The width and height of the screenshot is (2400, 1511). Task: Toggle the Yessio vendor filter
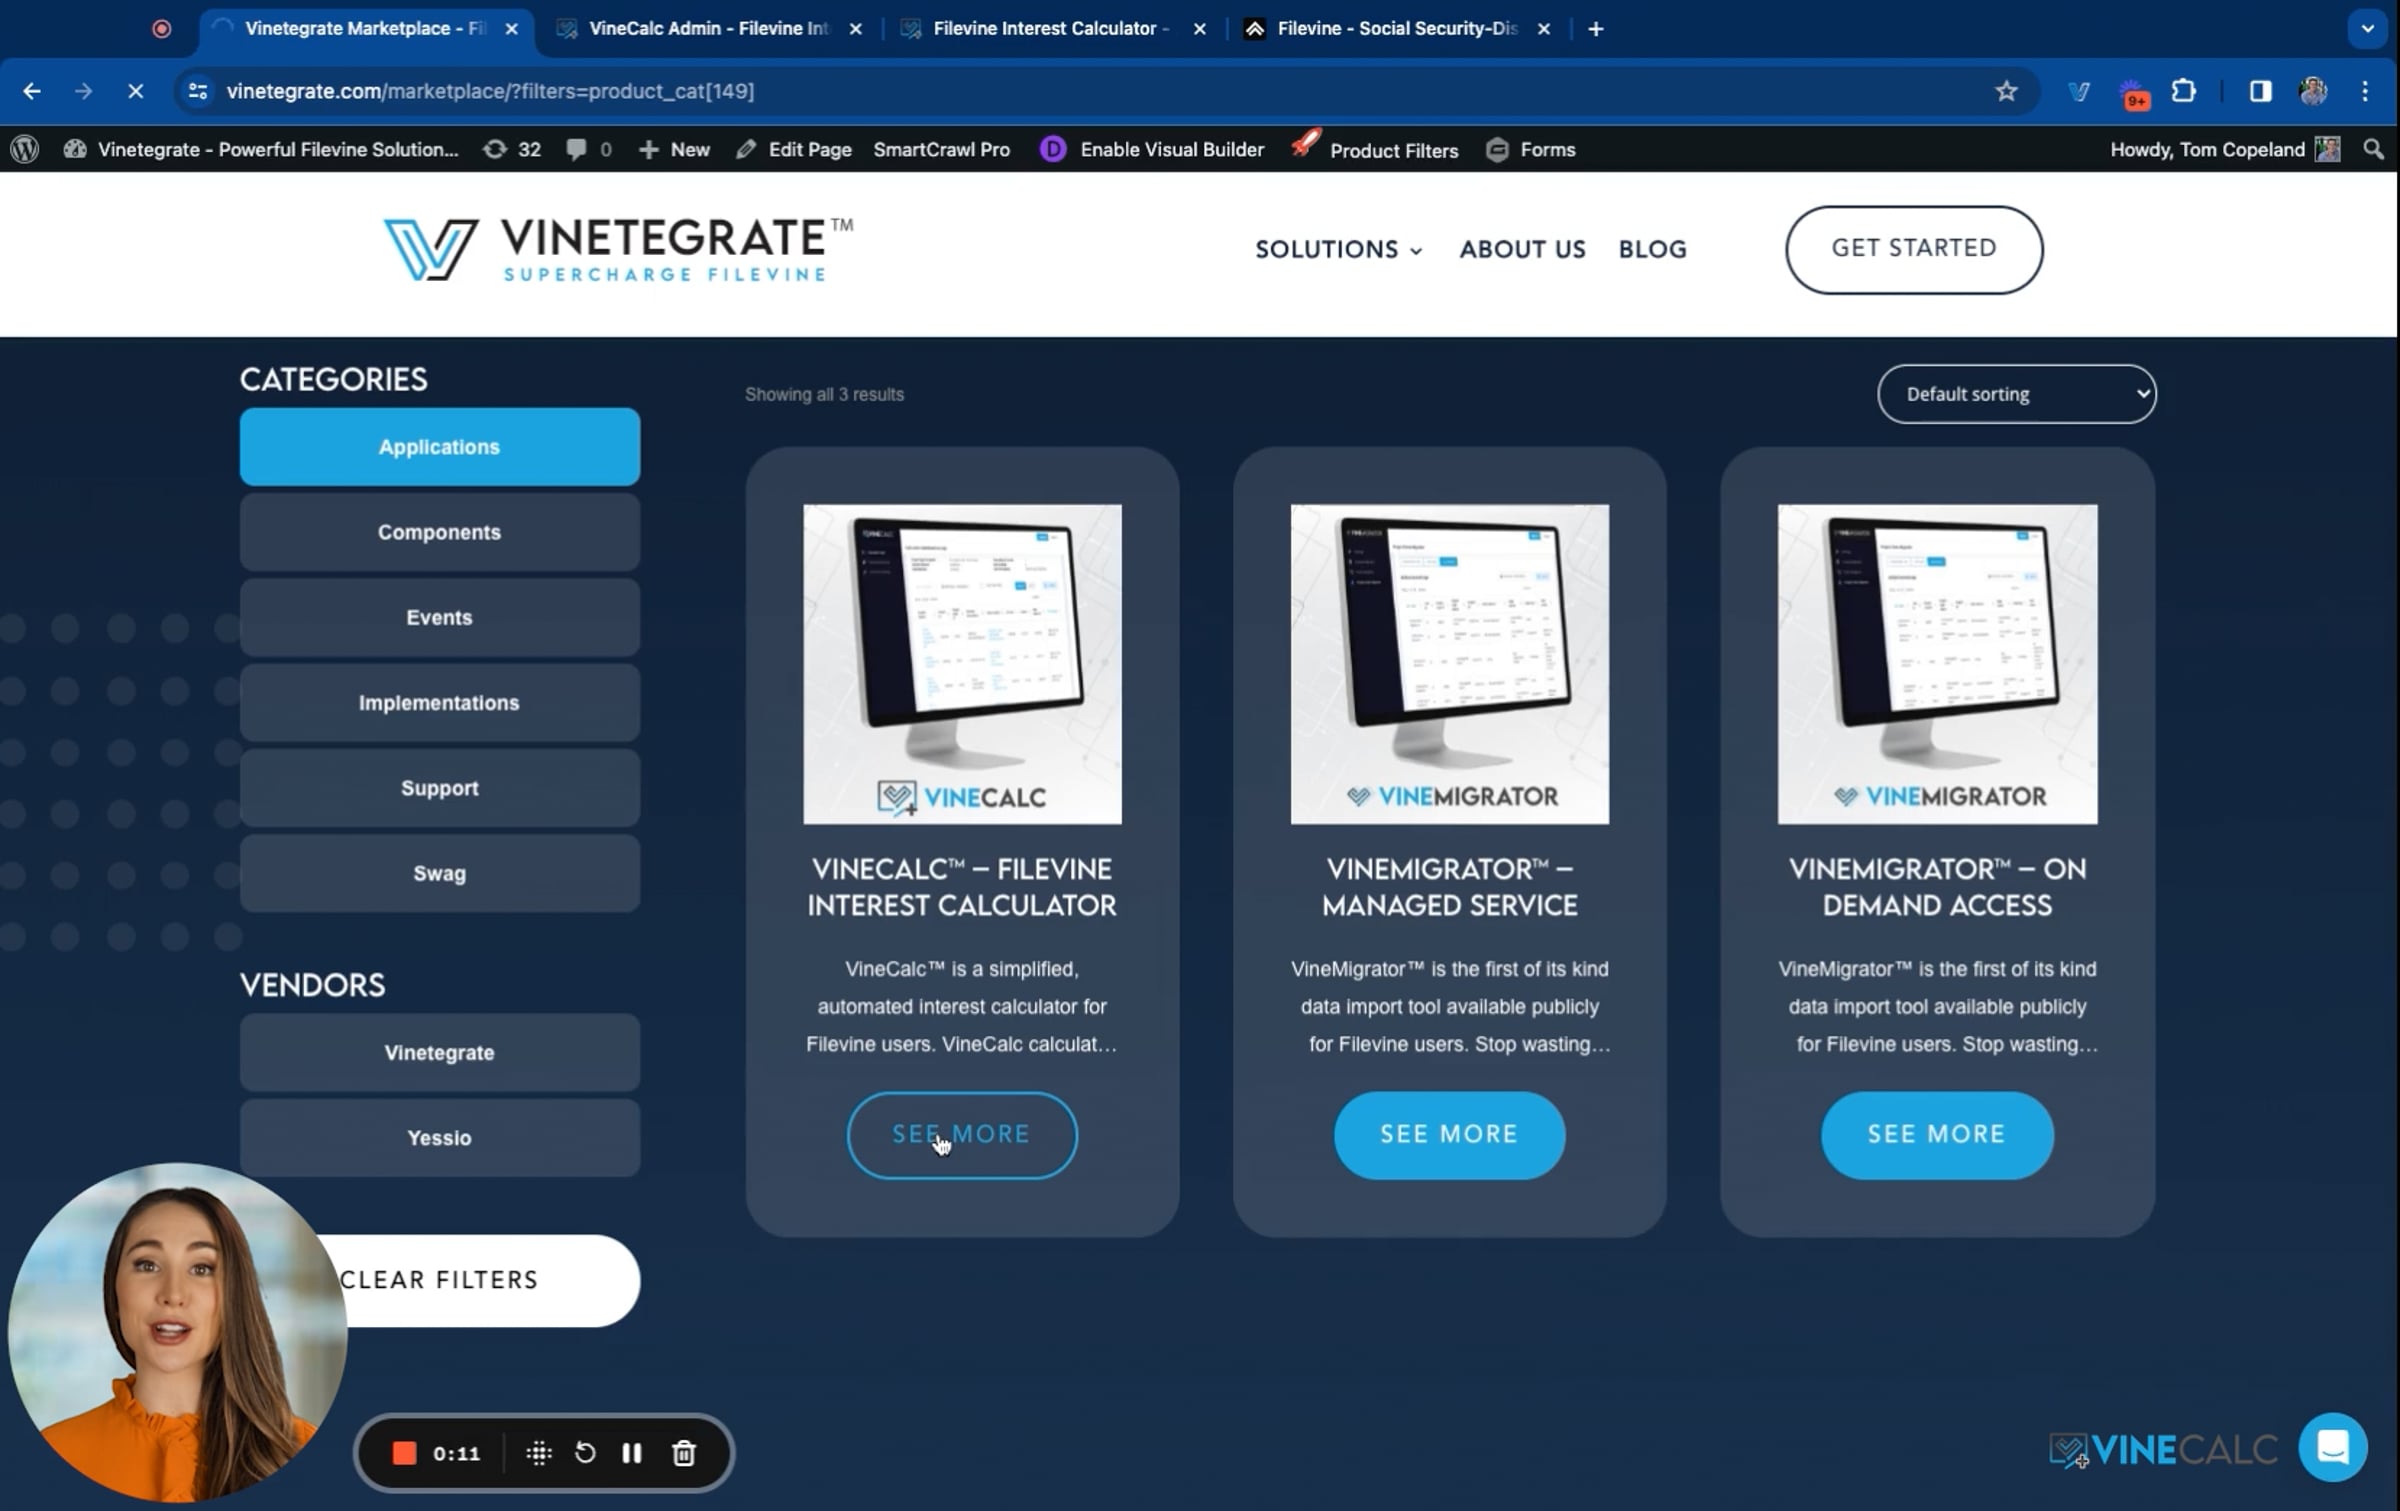pyautogui.click(x=439, y=1138)
